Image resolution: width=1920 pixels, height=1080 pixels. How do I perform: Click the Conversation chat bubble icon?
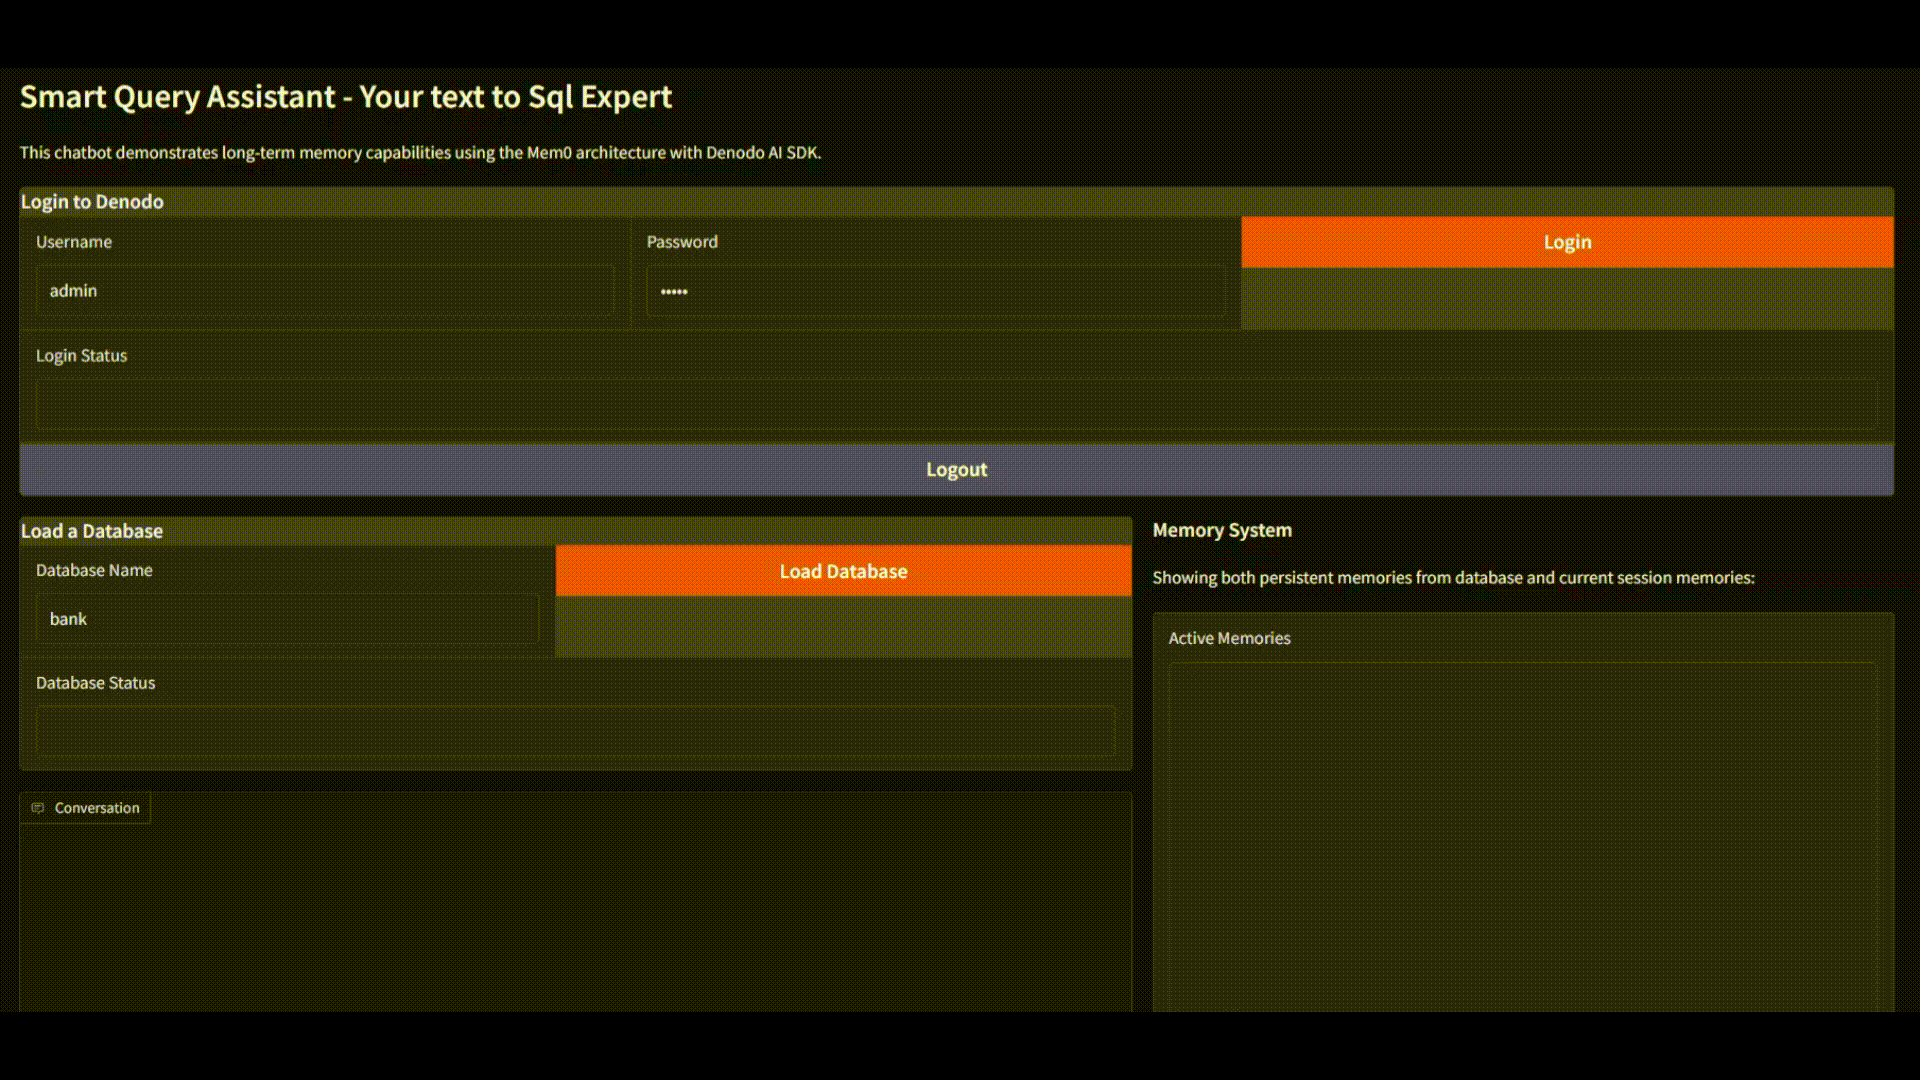pos(37,808)
